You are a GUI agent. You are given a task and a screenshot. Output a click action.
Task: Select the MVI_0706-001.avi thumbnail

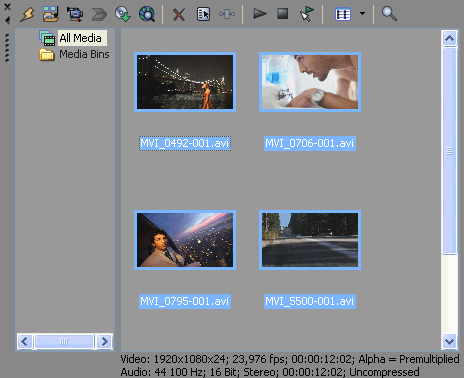pyautogui.click(x=310, y=82)
